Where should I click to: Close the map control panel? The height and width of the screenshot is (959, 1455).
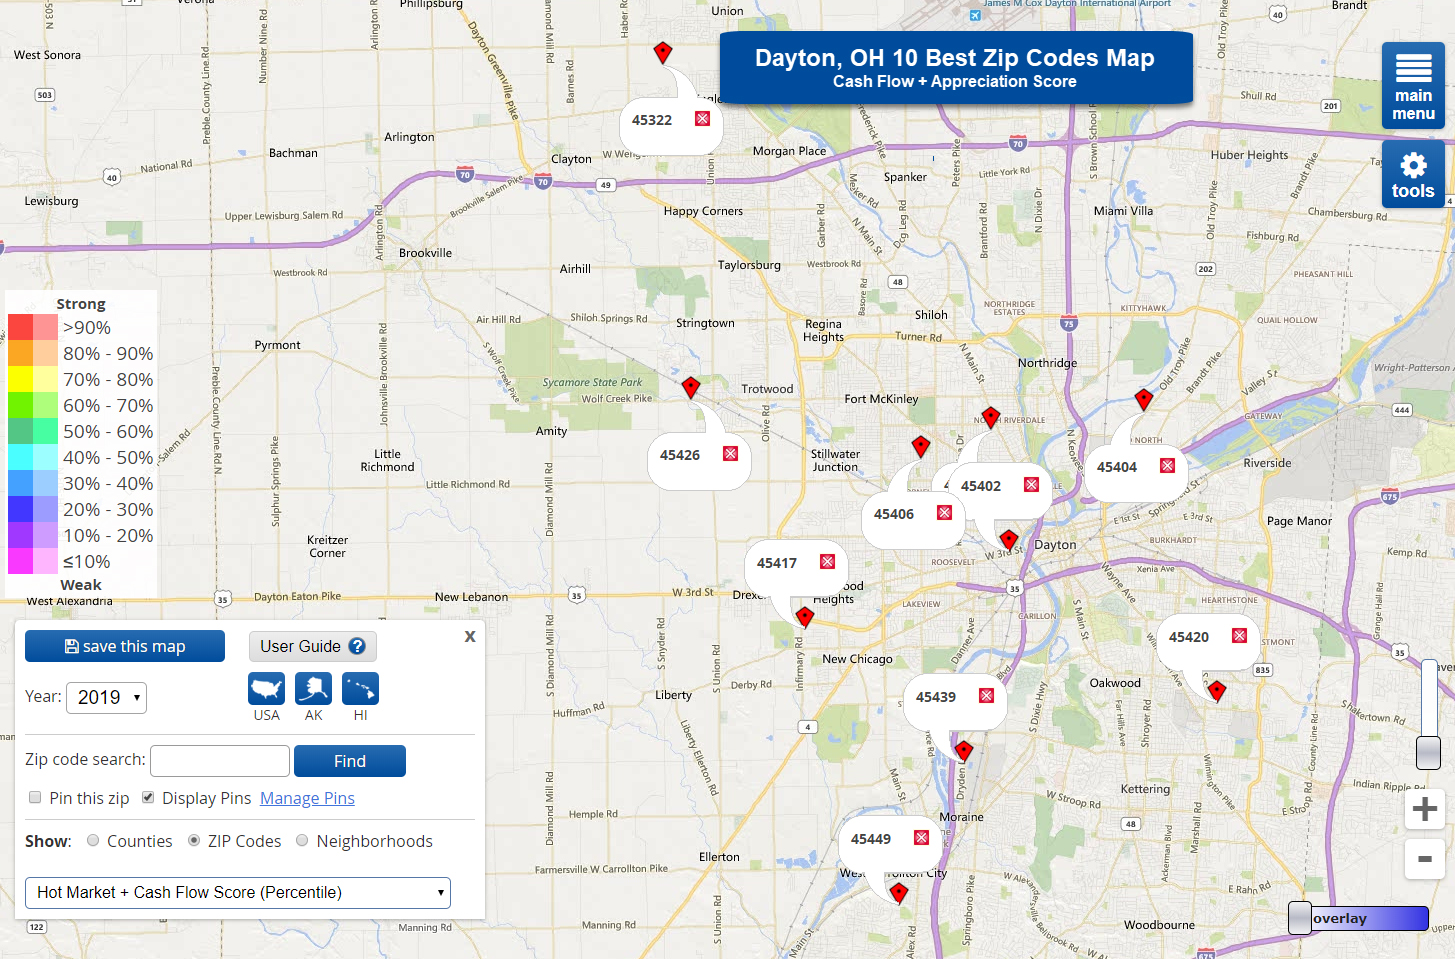coord(470,636)
